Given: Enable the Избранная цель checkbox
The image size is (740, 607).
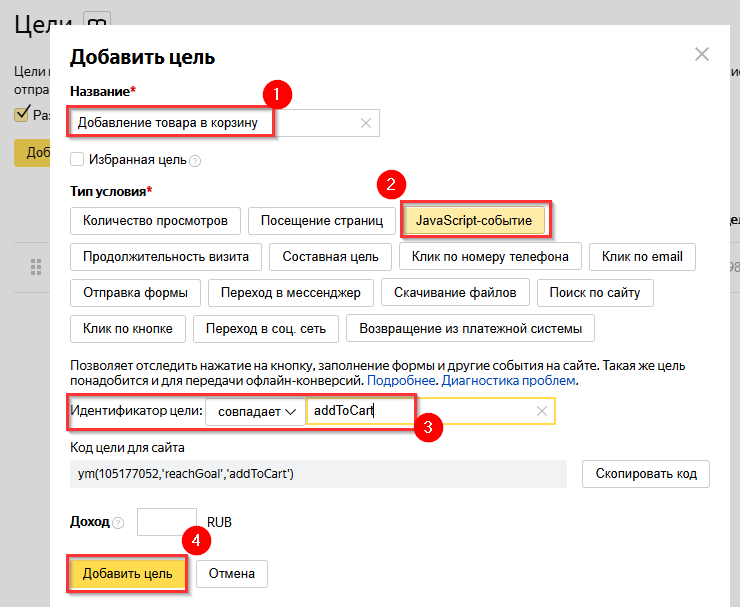Looking at the screenshot, I should coord(77,159).
